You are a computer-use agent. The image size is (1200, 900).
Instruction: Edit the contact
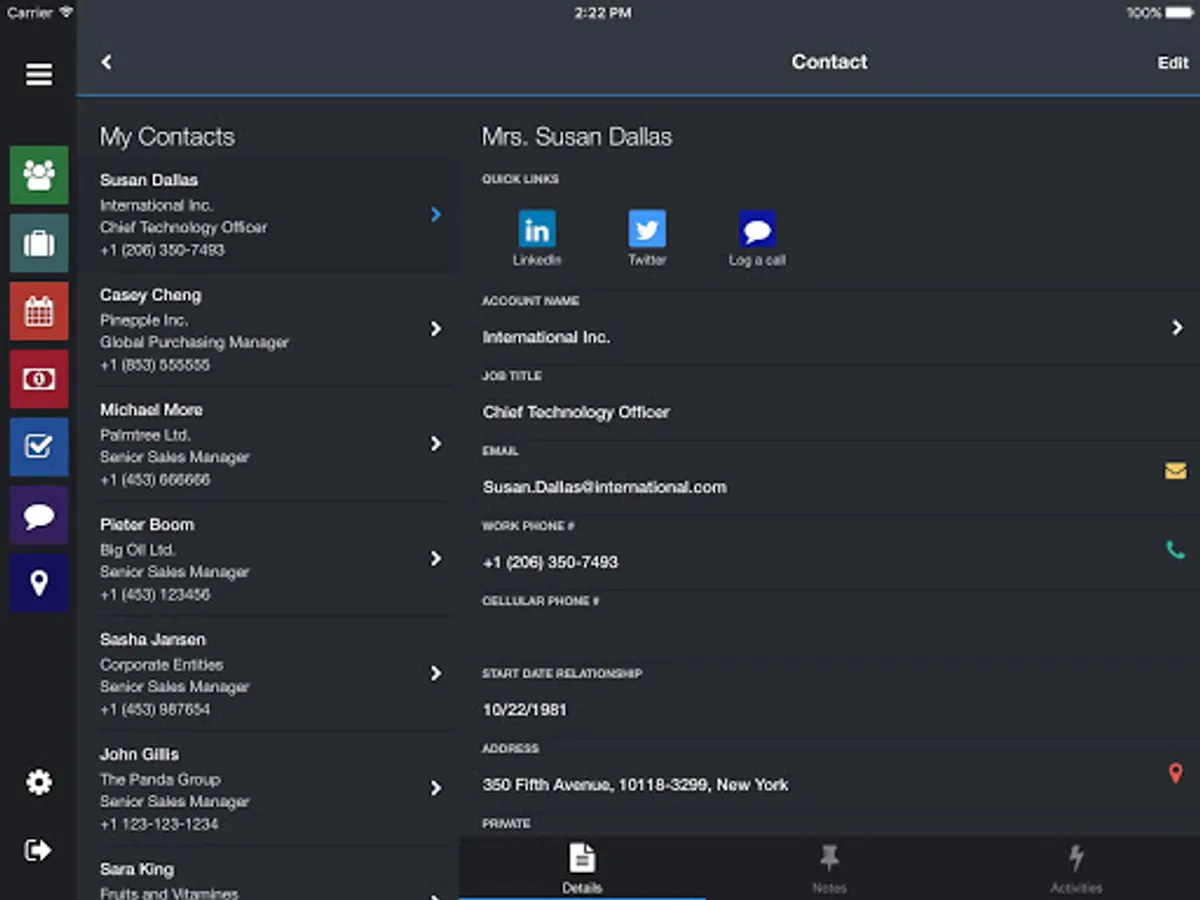coord(1173,62)
